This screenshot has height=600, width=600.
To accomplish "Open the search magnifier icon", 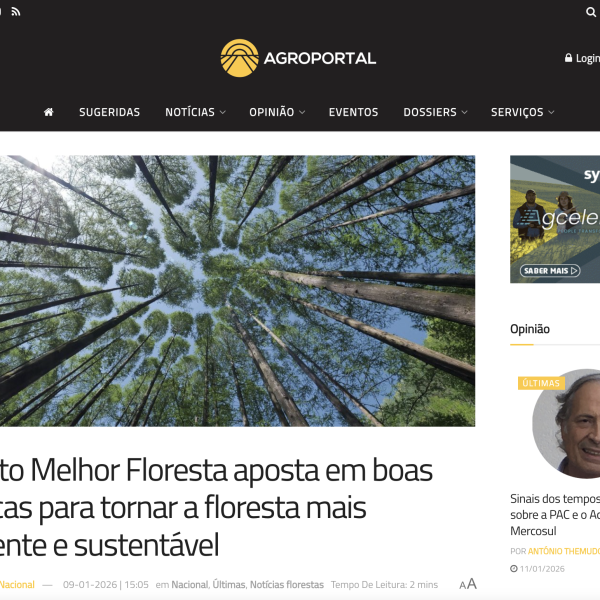I will pos(591,12).
